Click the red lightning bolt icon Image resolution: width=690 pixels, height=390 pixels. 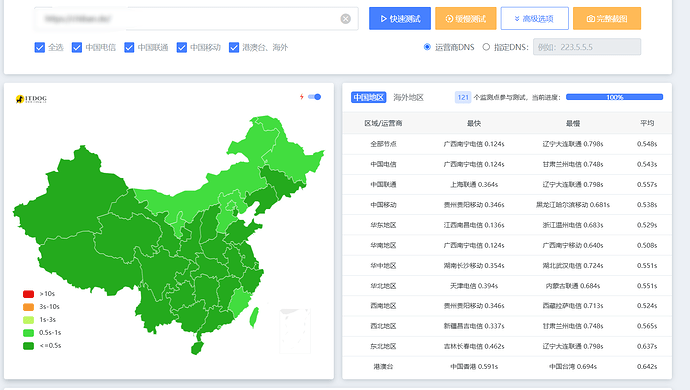coord(301,97)
